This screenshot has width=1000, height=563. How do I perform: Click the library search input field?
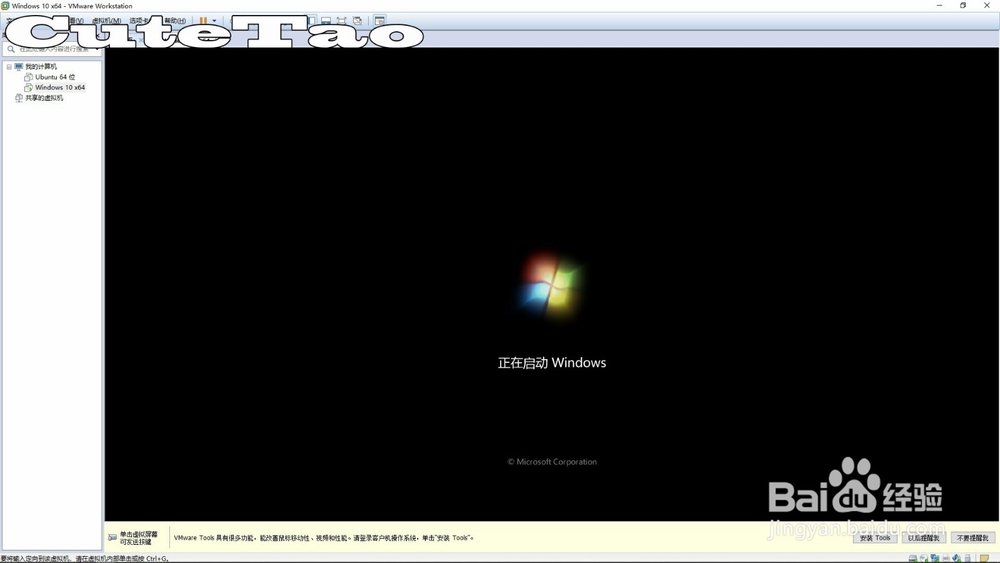click(x=51, y=49)
